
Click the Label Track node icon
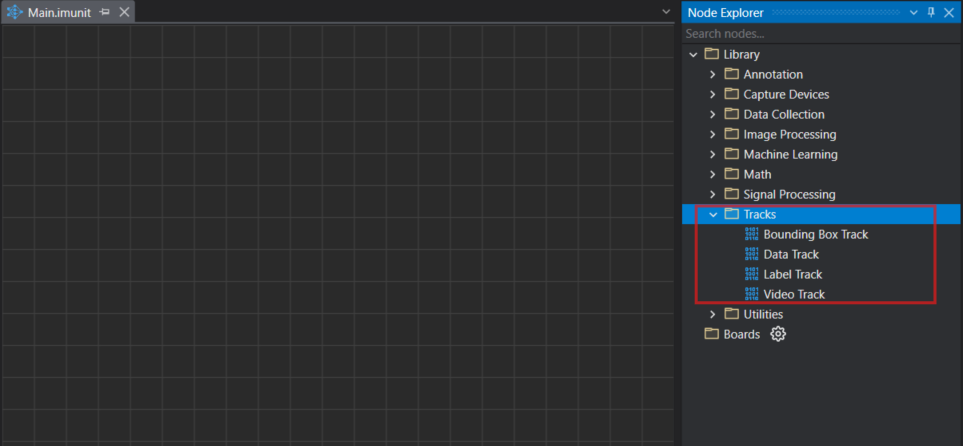click(752, 274)
